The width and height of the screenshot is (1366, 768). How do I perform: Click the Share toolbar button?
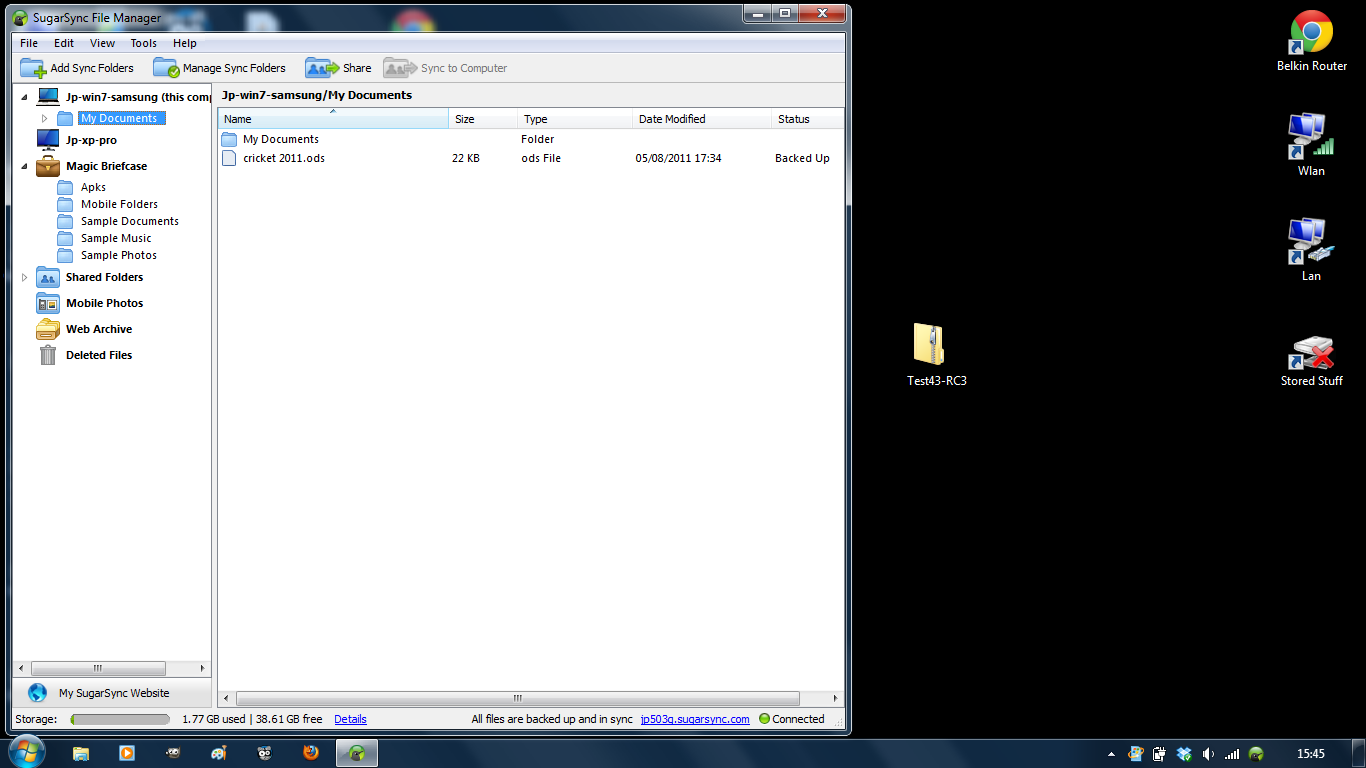(338, 68)
